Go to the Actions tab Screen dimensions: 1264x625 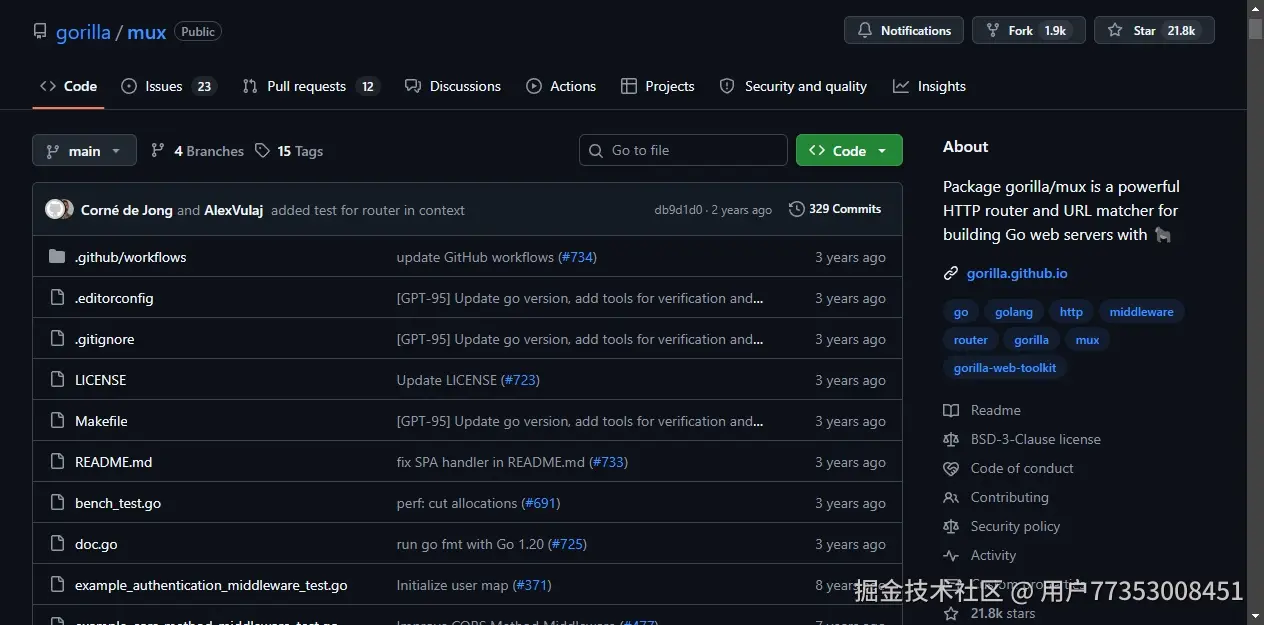pyautogui.click(x=561, y=86)
